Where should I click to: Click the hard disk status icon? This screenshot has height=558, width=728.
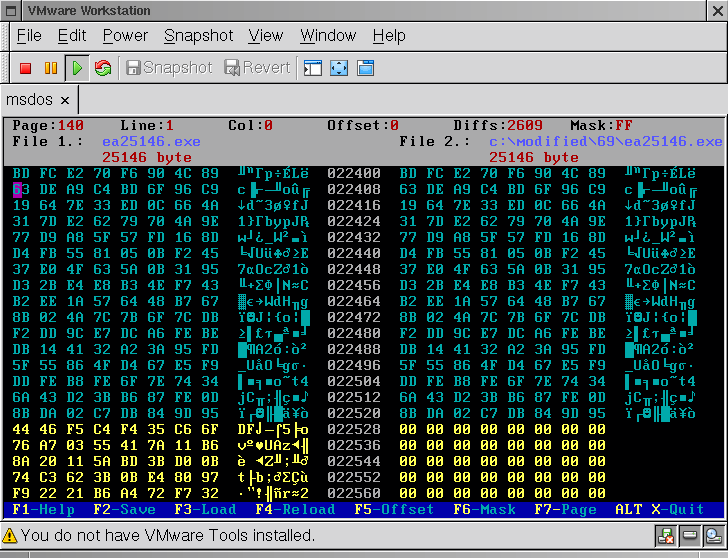pyautogui.click(x=690, y=536)
